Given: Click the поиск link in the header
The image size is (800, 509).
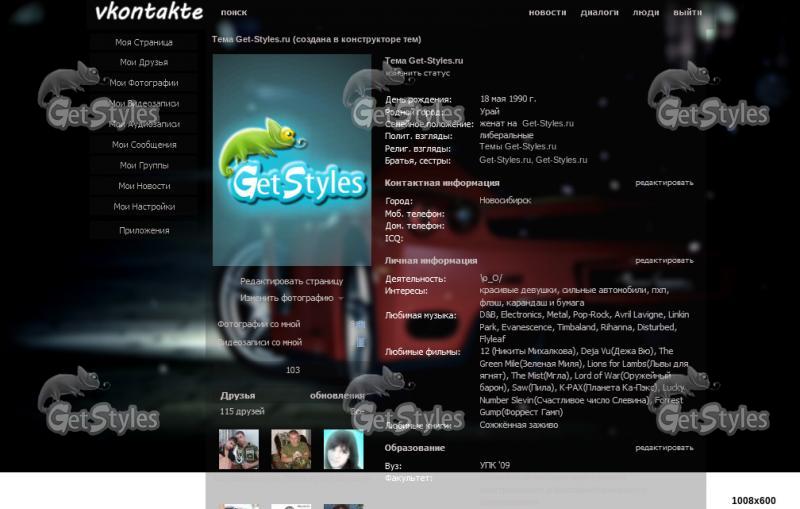Looking at the screenshot, I should [x=234, y=13].
